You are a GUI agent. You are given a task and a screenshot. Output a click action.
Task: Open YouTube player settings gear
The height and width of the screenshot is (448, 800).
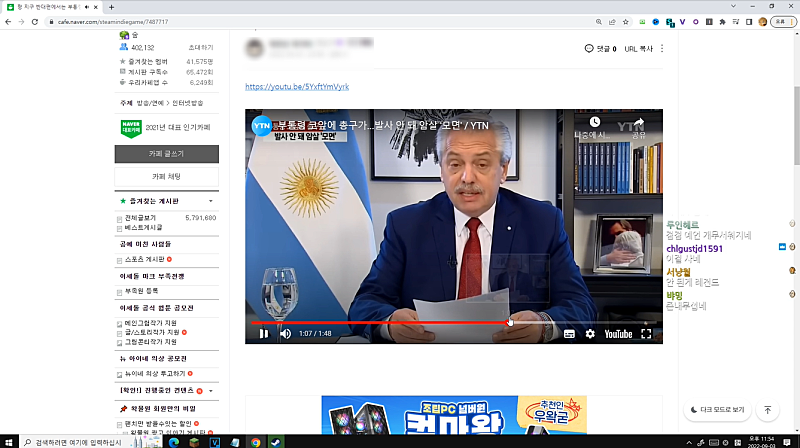point(590,334)
